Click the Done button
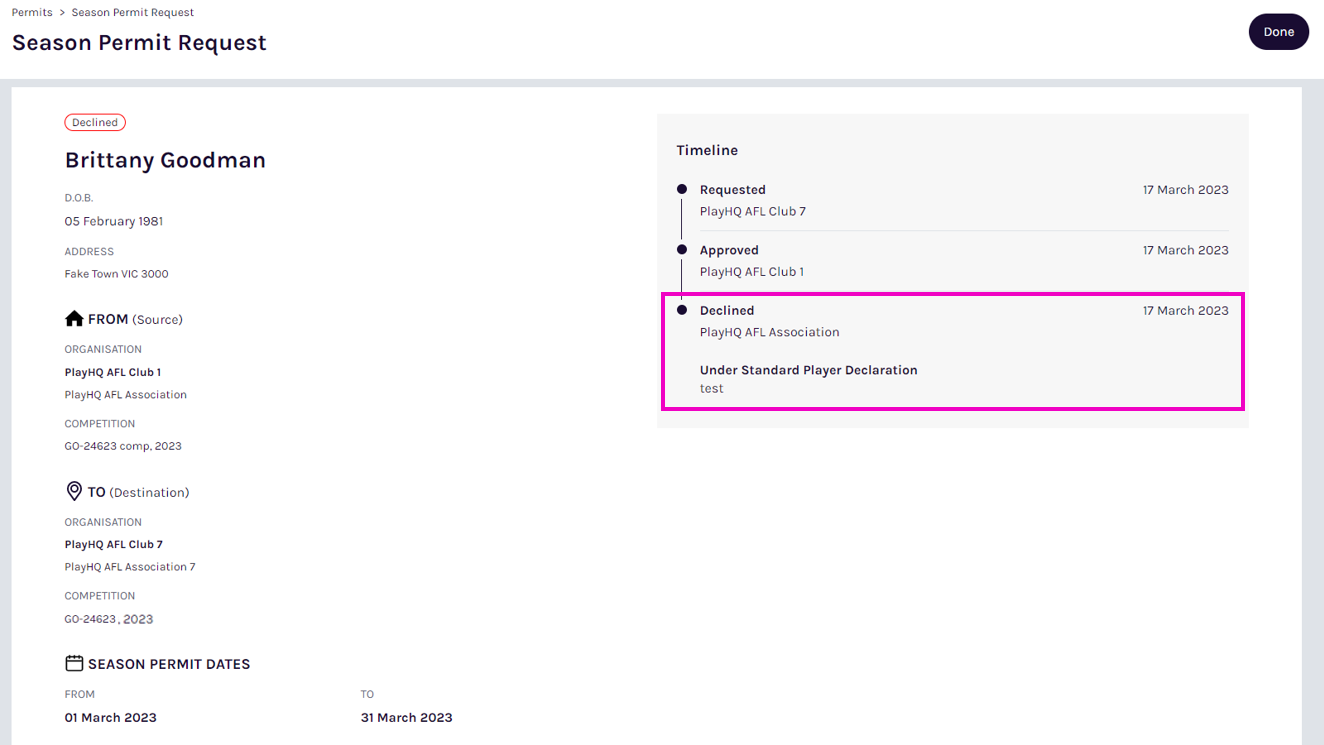Image resolution: width=1324 pixels, height=745 pixels. click(1278, 32)
